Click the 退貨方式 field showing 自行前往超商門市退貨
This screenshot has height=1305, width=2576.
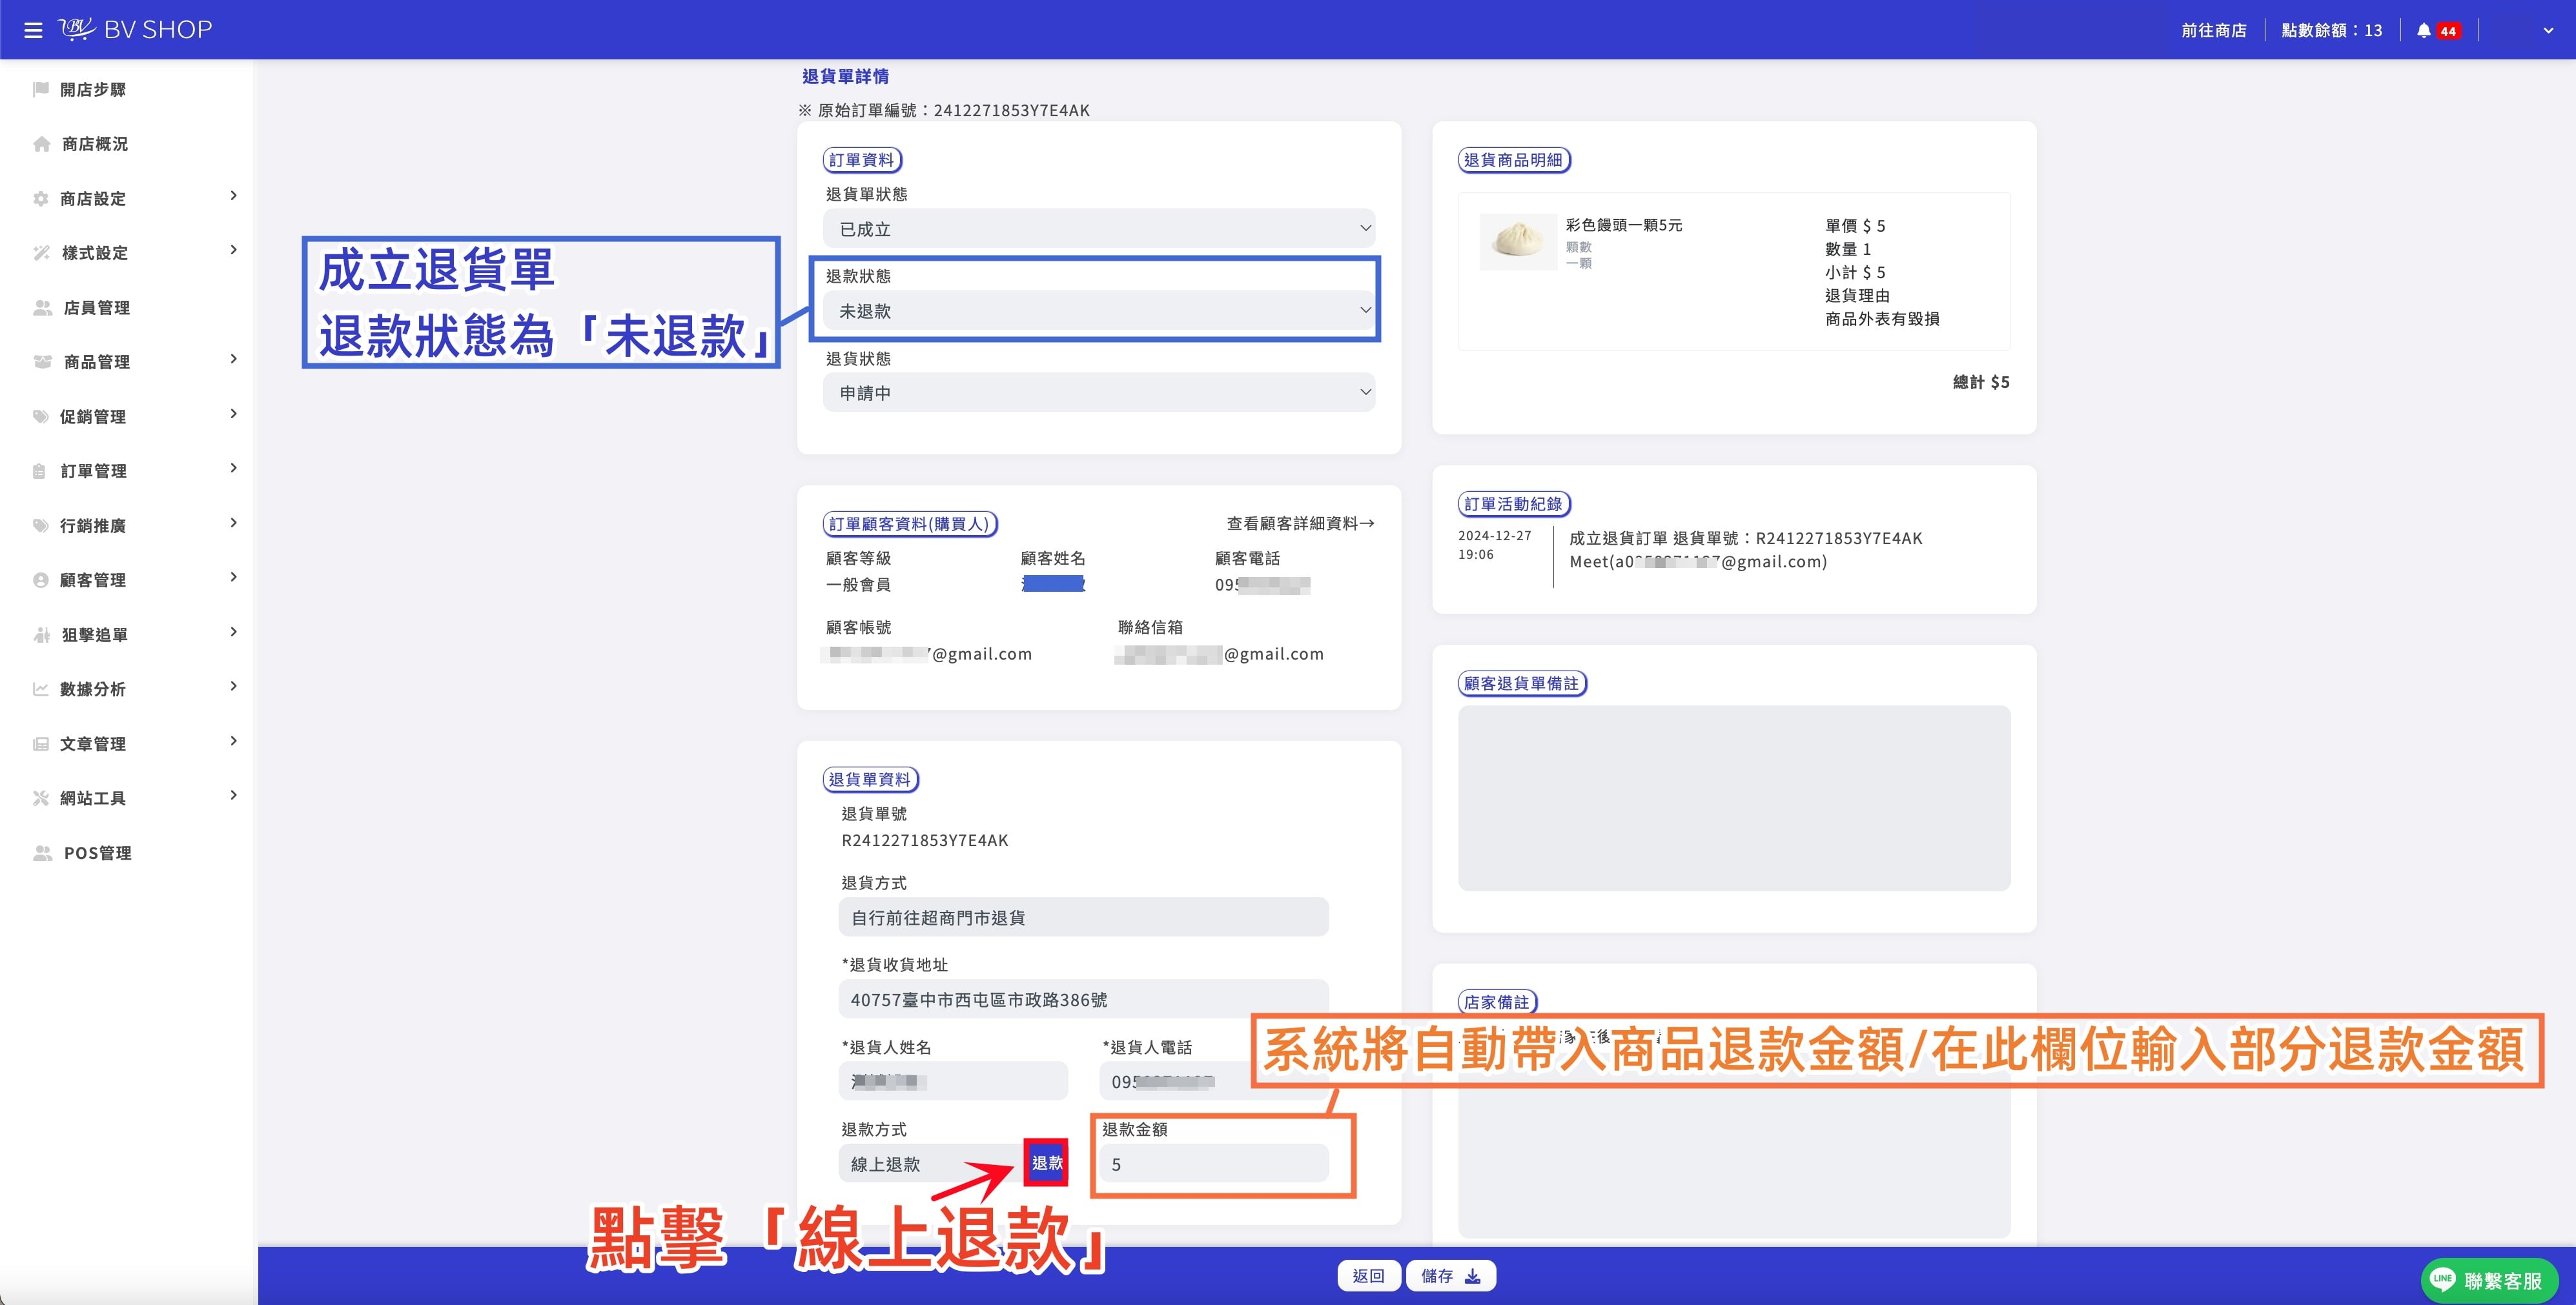pyautogui.click(x=1083, y=917)
